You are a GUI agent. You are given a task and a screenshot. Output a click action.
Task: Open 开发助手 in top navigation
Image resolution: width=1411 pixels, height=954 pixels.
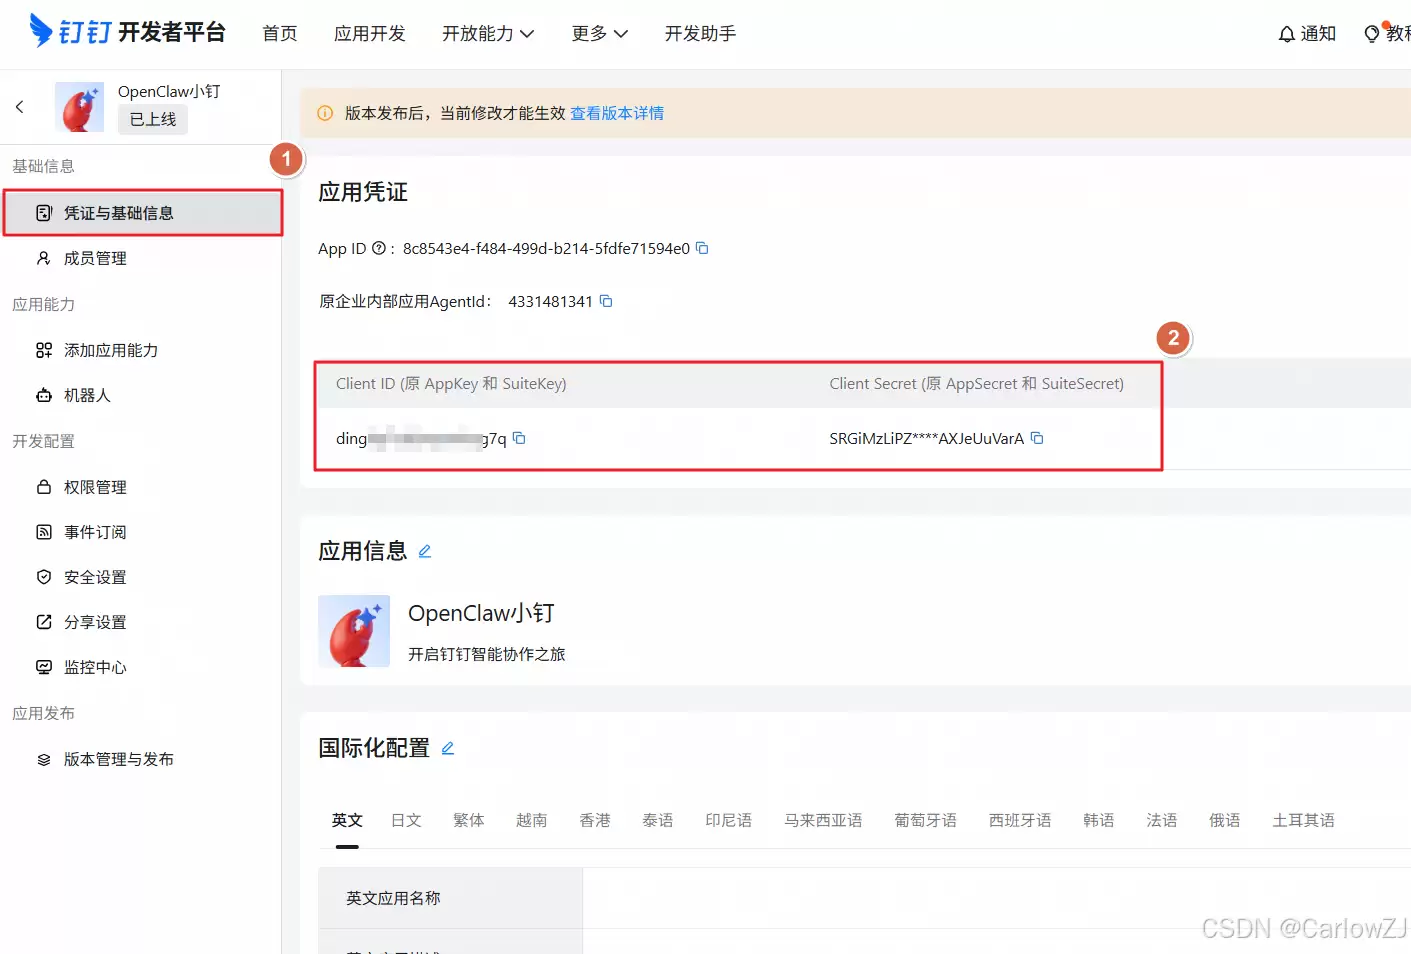[x=700, y=34]
